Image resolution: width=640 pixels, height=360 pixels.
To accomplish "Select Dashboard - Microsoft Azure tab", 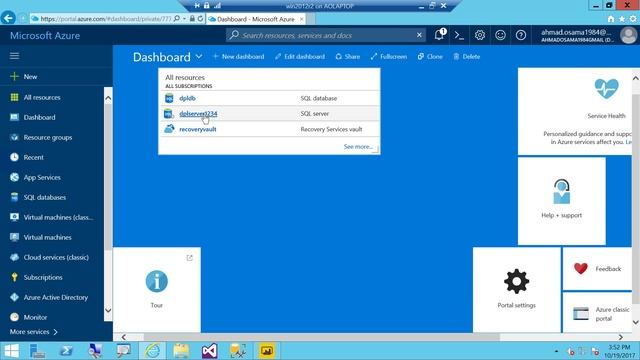I will click(256, 19).
